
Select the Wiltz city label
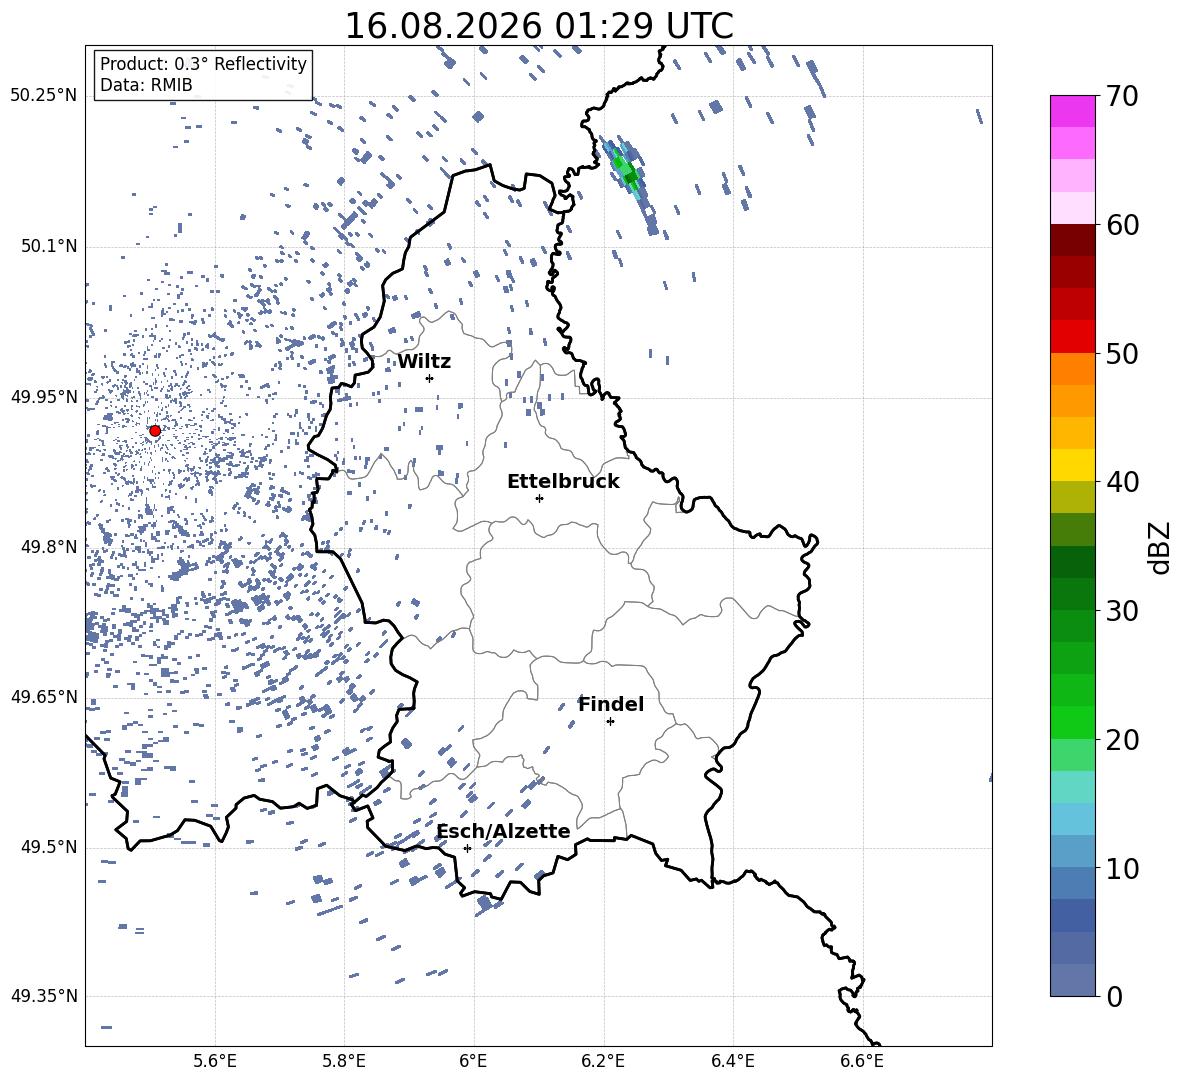[424, 362]
